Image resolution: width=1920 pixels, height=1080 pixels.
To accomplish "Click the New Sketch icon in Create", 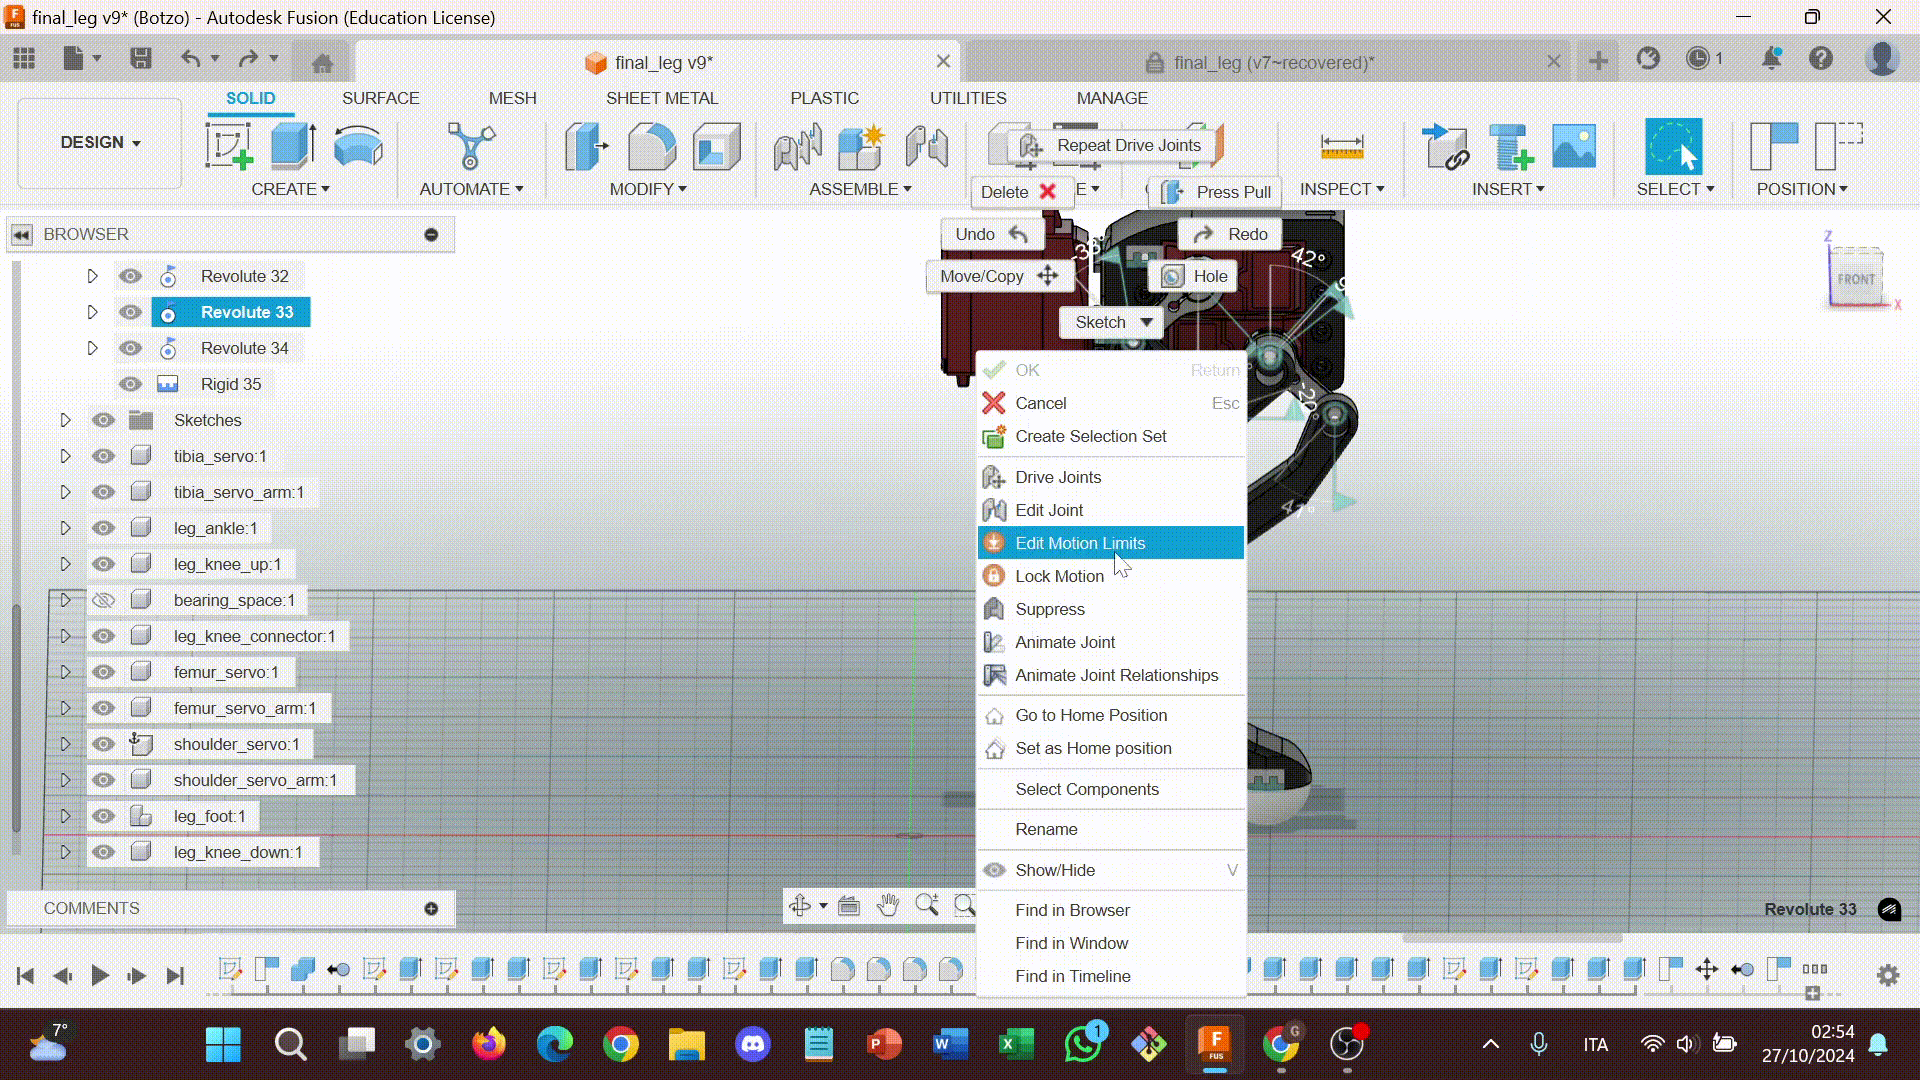I will 228,146.
